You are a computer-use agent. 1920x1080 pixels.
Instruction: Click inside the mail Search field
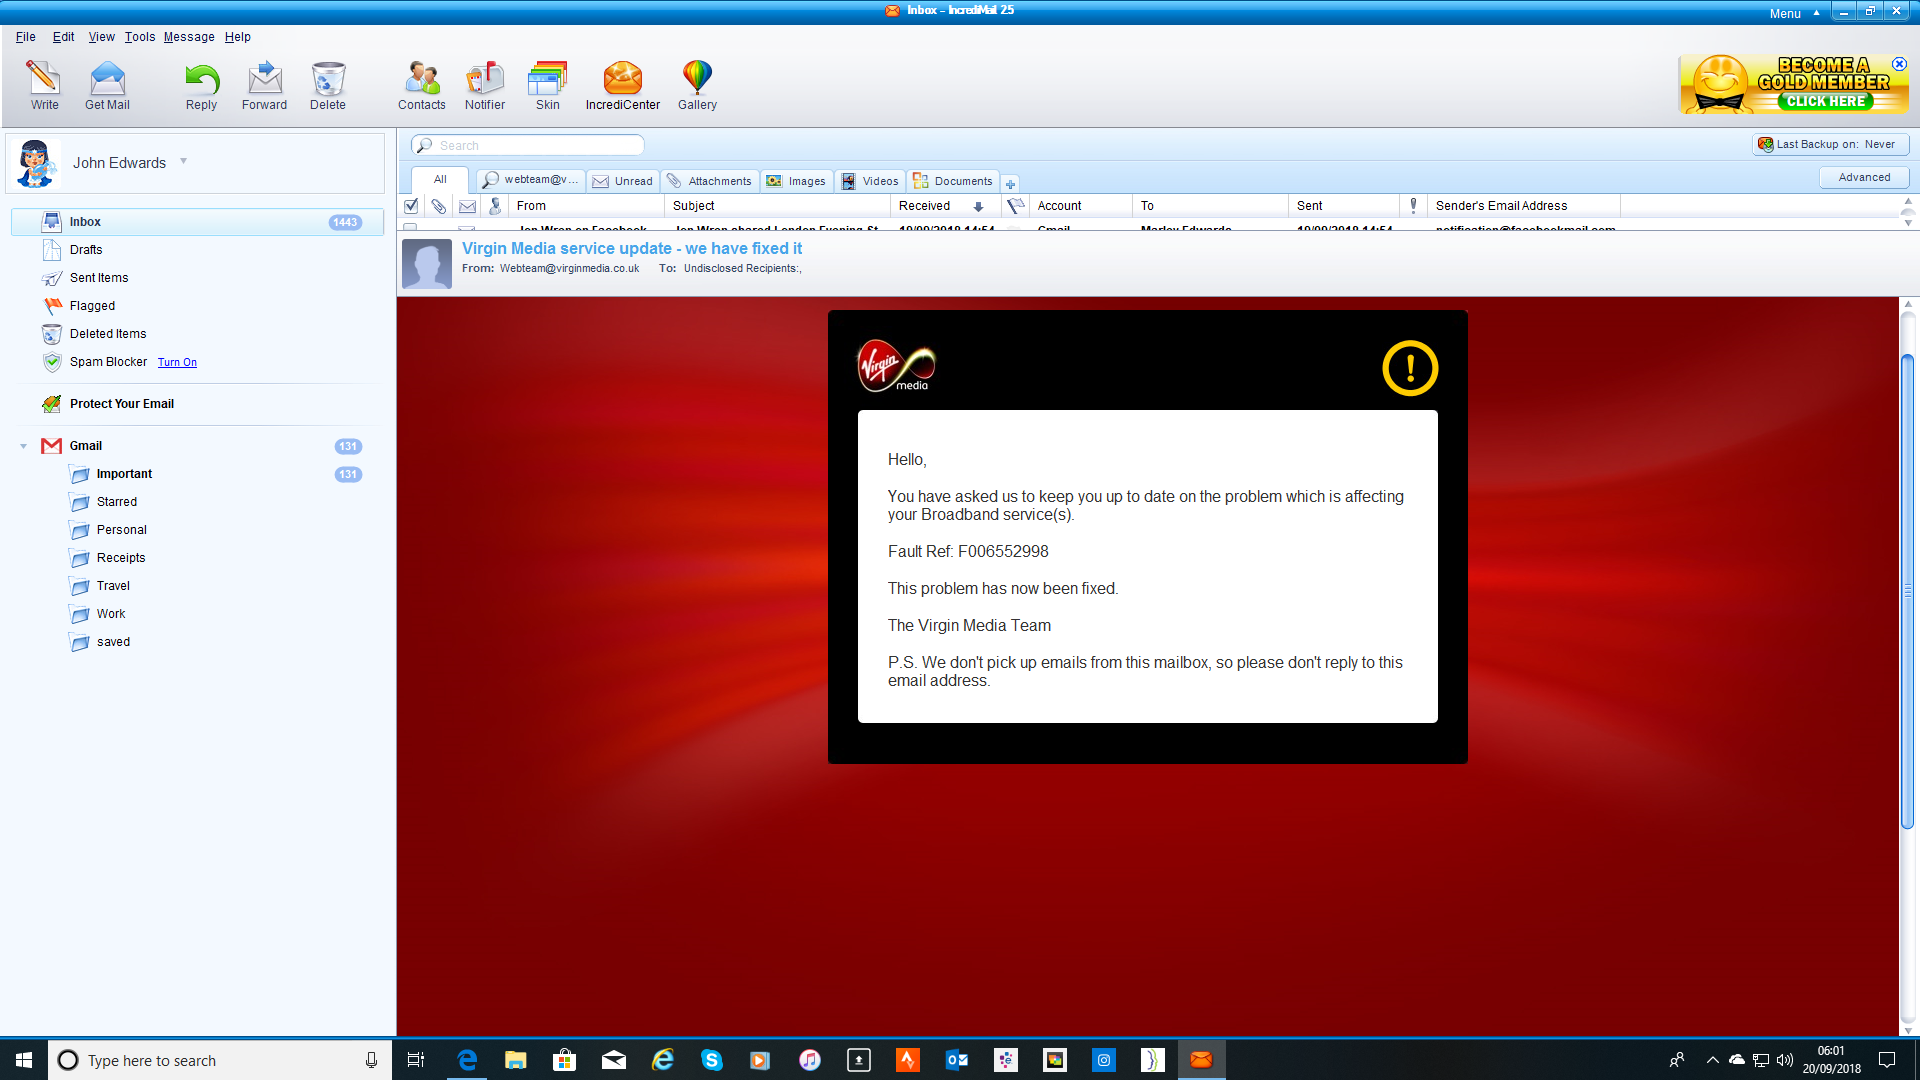click(x=528, y=146)
